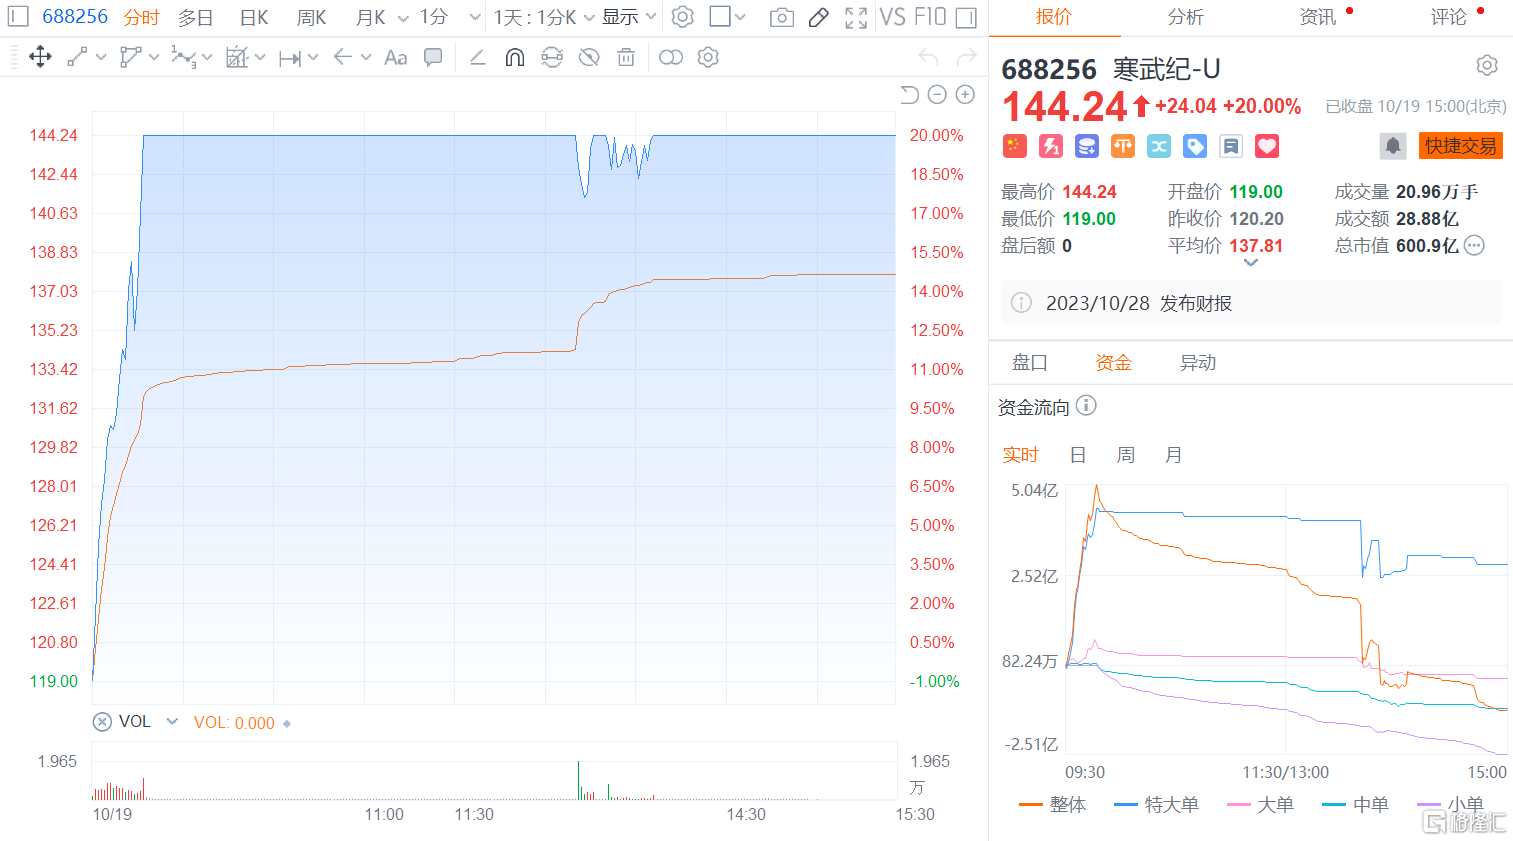1513x841 pixels.
Task: Select the chart projection tool
Action: click(x=236, y=57)
